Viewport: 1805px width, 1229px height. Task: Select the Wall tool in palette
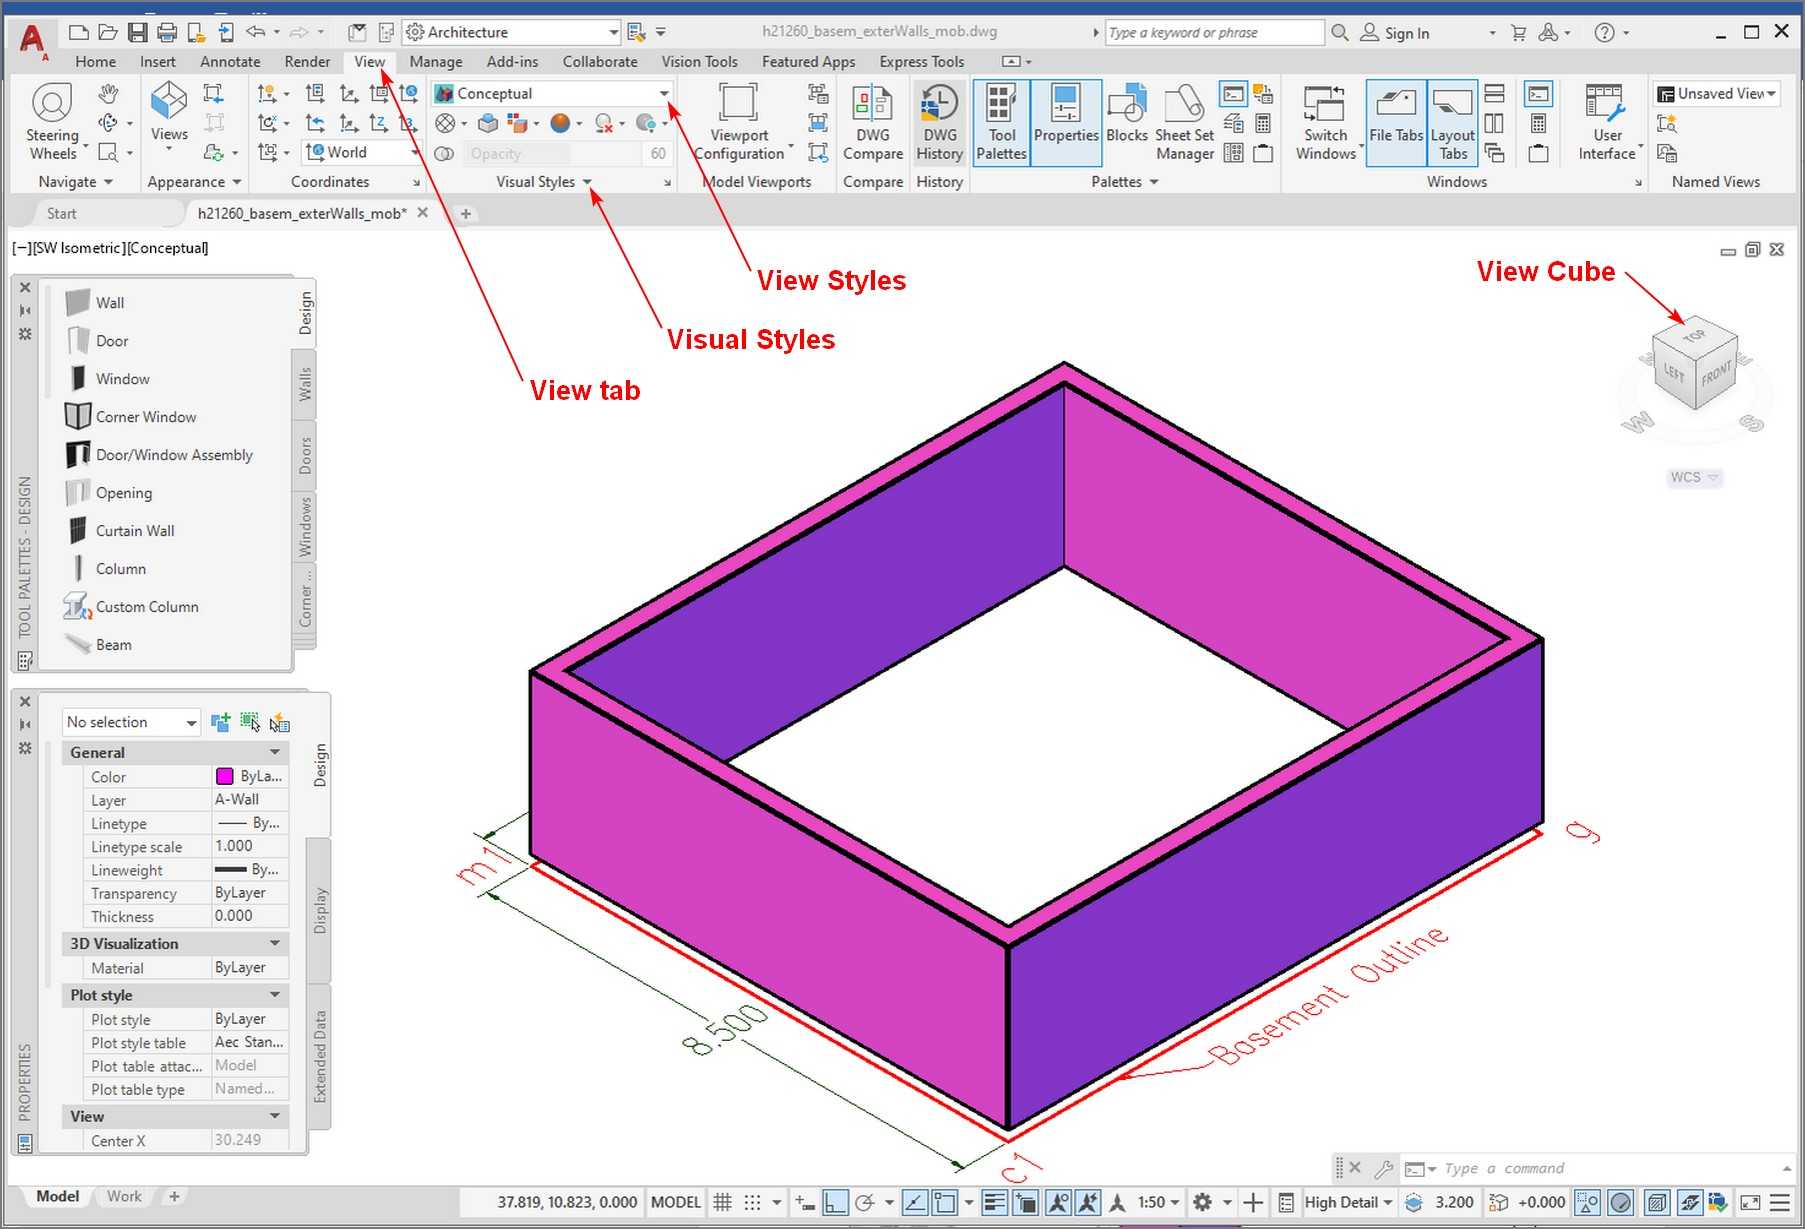(x=96, y=302)
